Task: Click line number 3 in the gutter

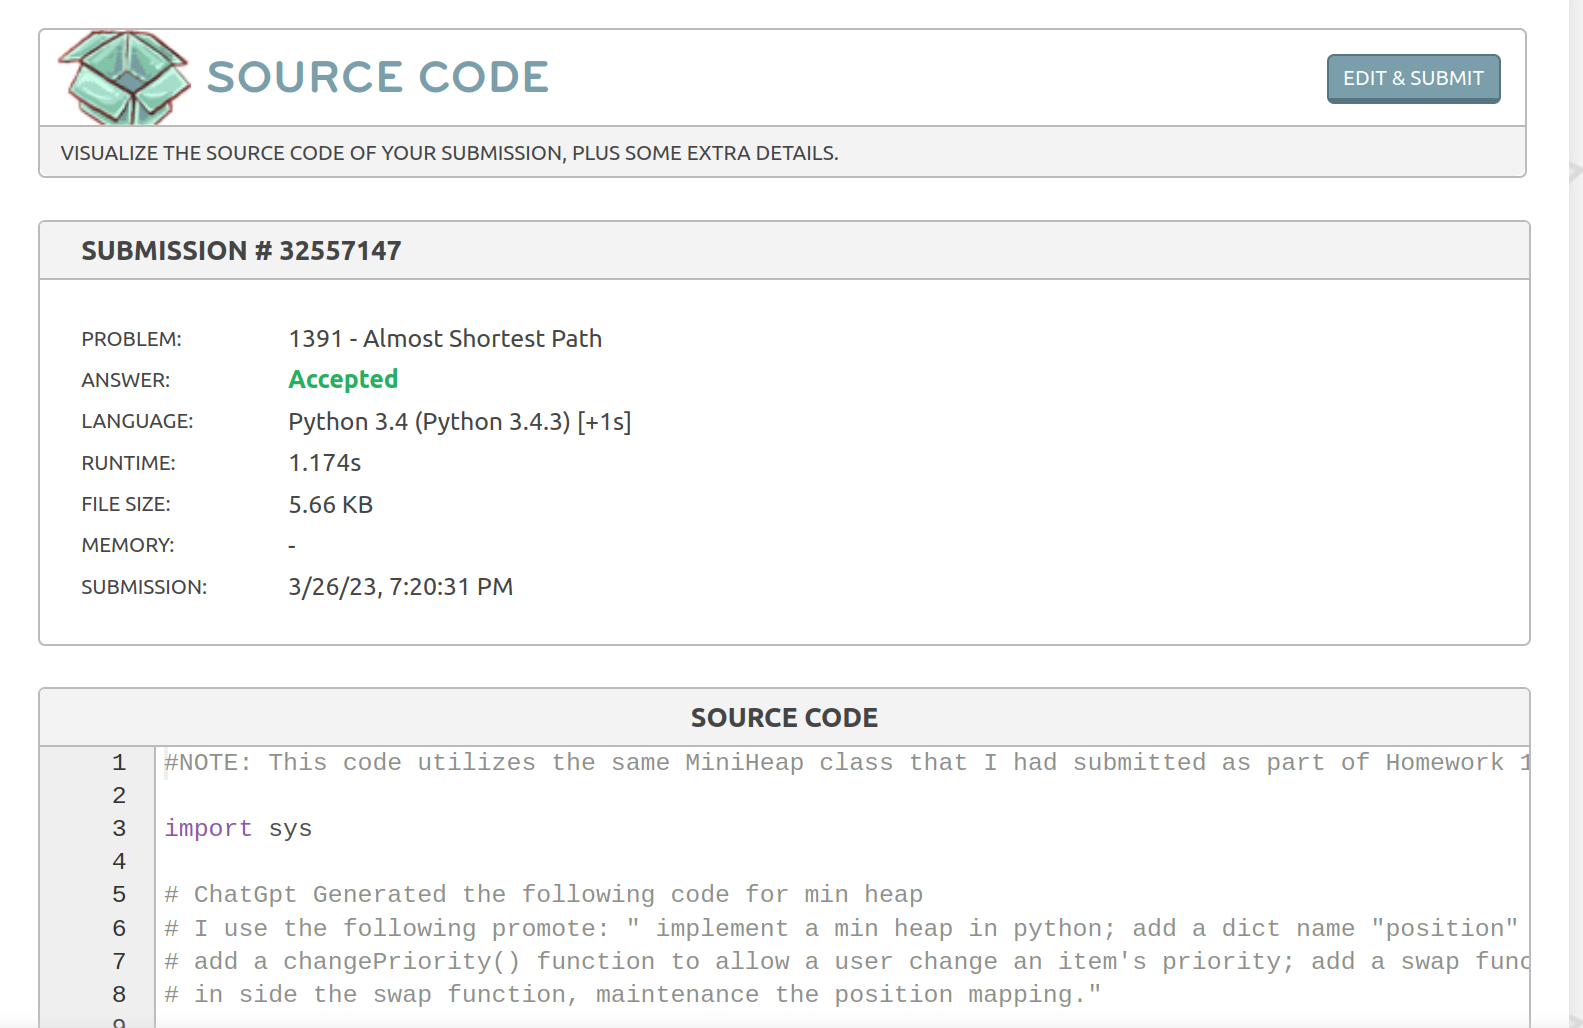Action: (x=119, y=829)
